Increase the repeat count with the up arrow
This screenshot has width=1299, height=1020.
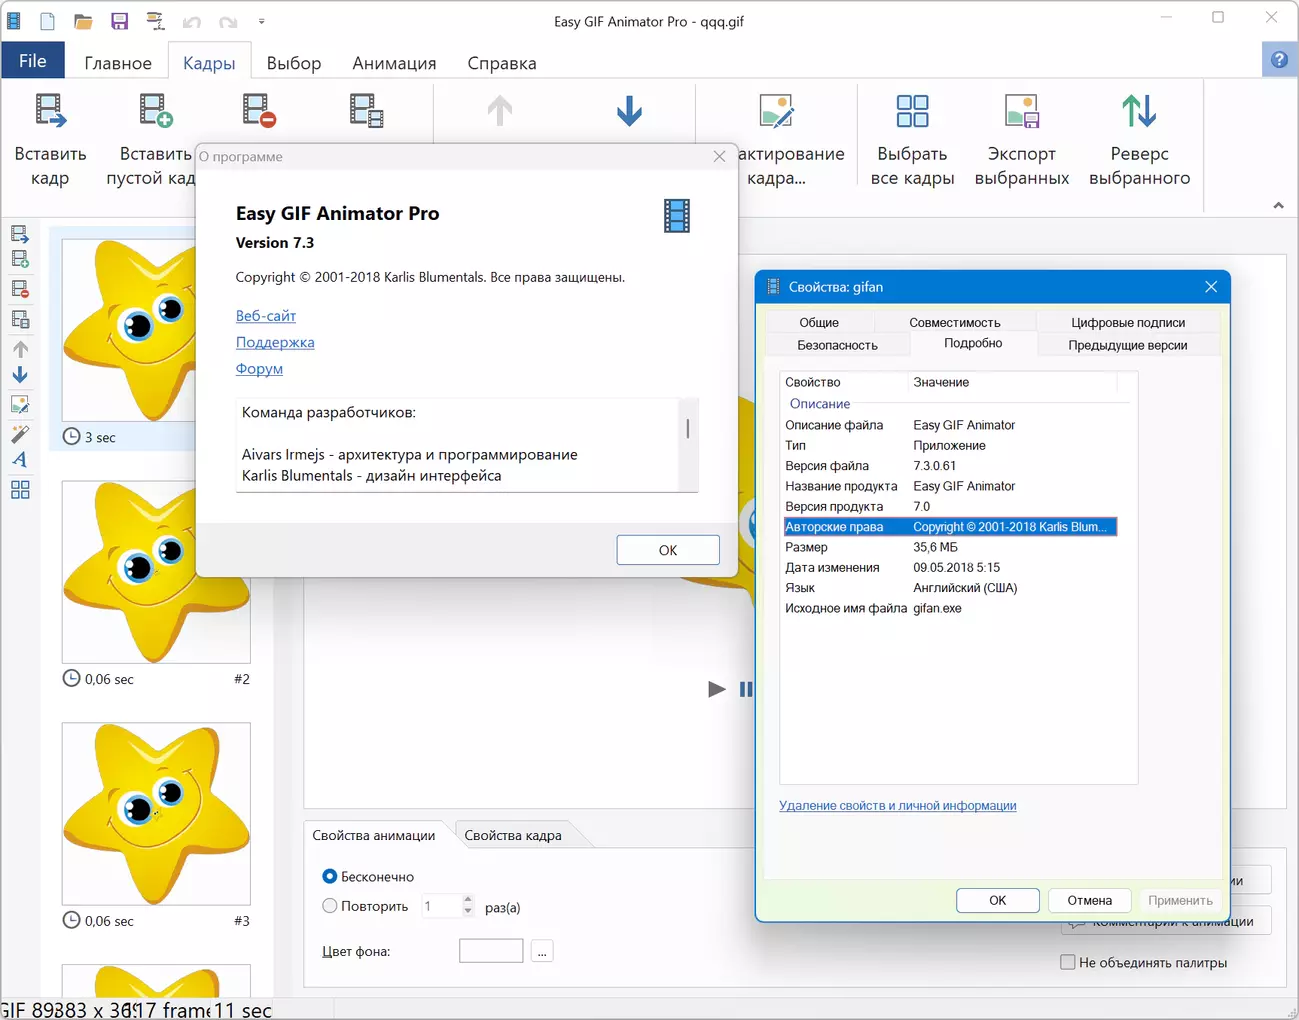click(x=468, y=900)
